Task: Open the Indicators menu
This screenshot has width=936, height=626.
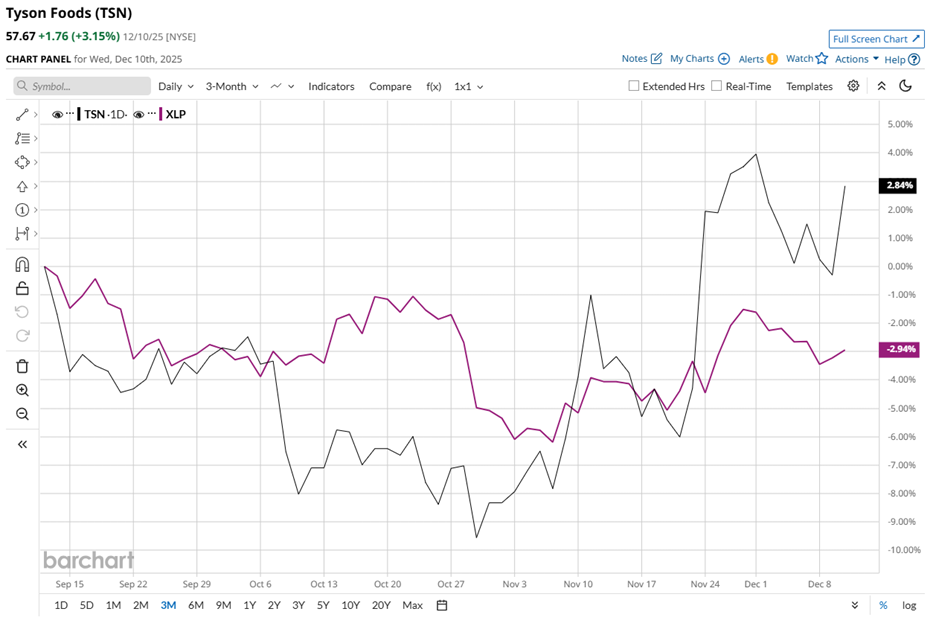Action: 331,87
